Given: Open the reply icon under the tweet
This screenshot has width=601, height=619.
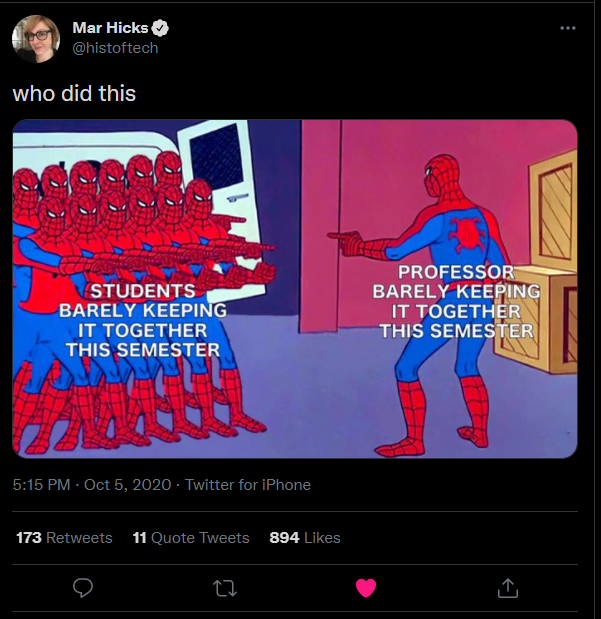Looking at the screenshot, I should (x=83, y=588).
